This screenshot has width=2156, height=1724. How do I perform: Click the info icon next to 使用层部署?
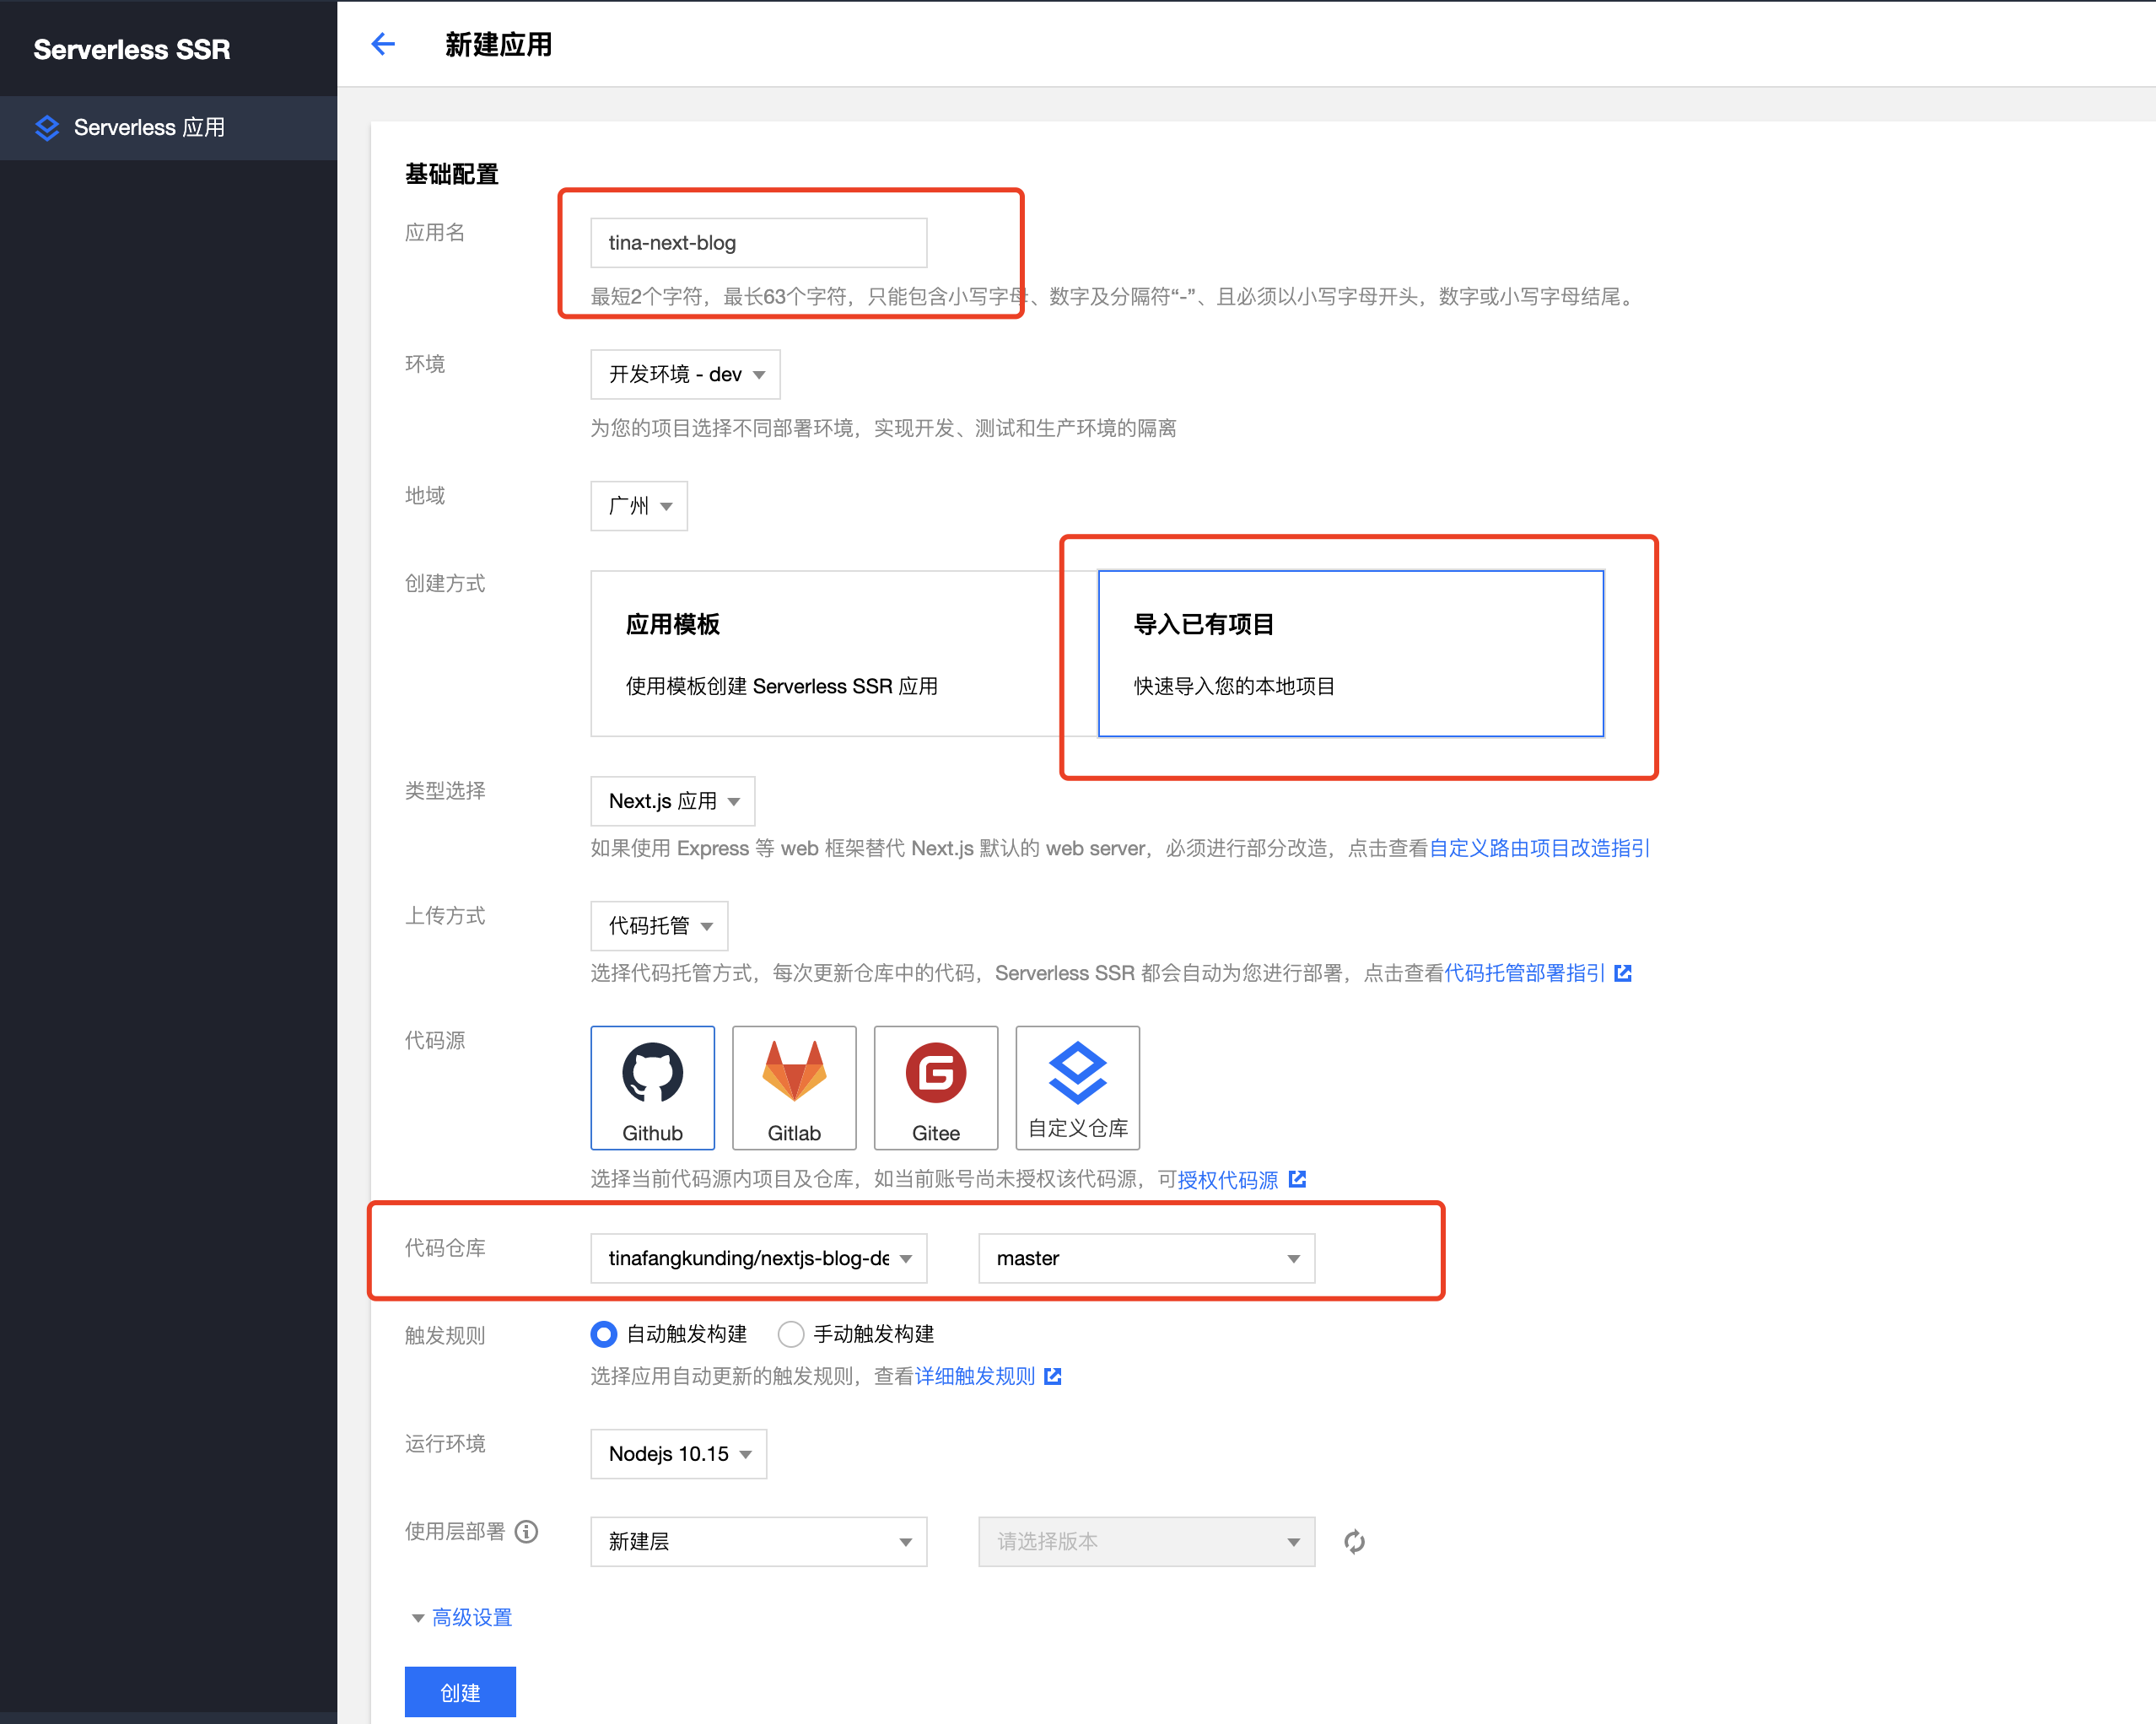click(x=526, y=1531)
